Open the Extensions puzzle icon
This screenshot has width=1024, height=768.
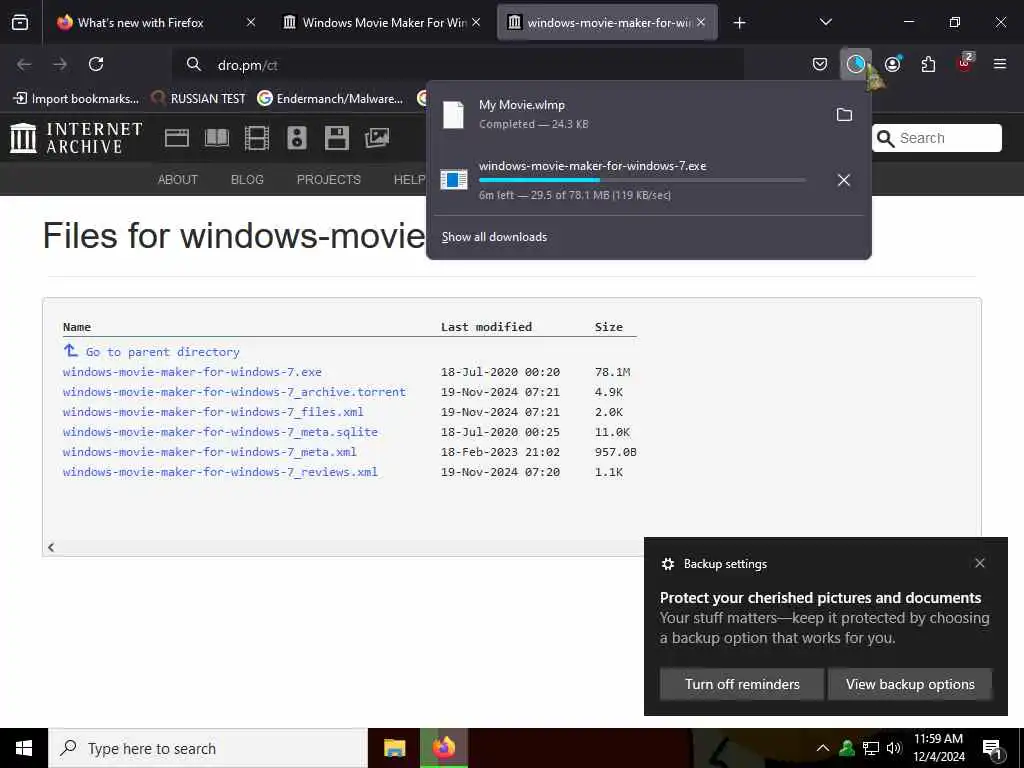point(928,64)
